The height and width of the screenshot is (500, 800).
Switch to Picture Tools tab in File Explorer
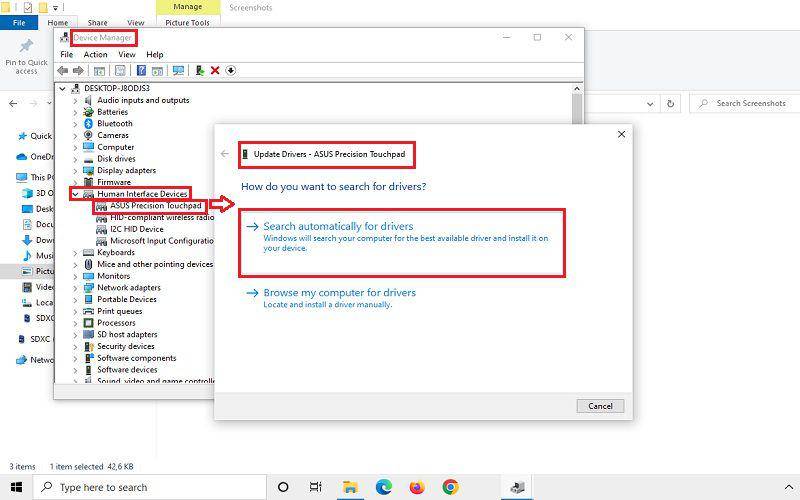tap(187, 22)
